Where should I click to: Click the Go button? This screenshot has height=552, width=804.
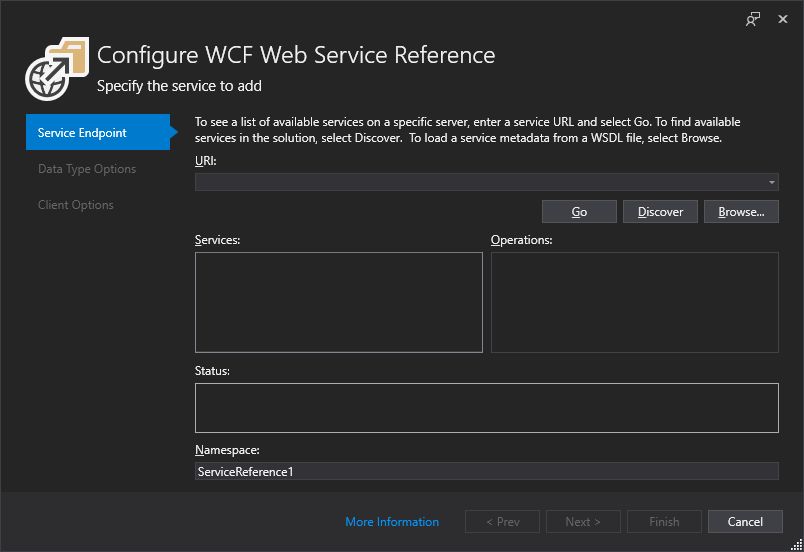click(x=579, y=212)
